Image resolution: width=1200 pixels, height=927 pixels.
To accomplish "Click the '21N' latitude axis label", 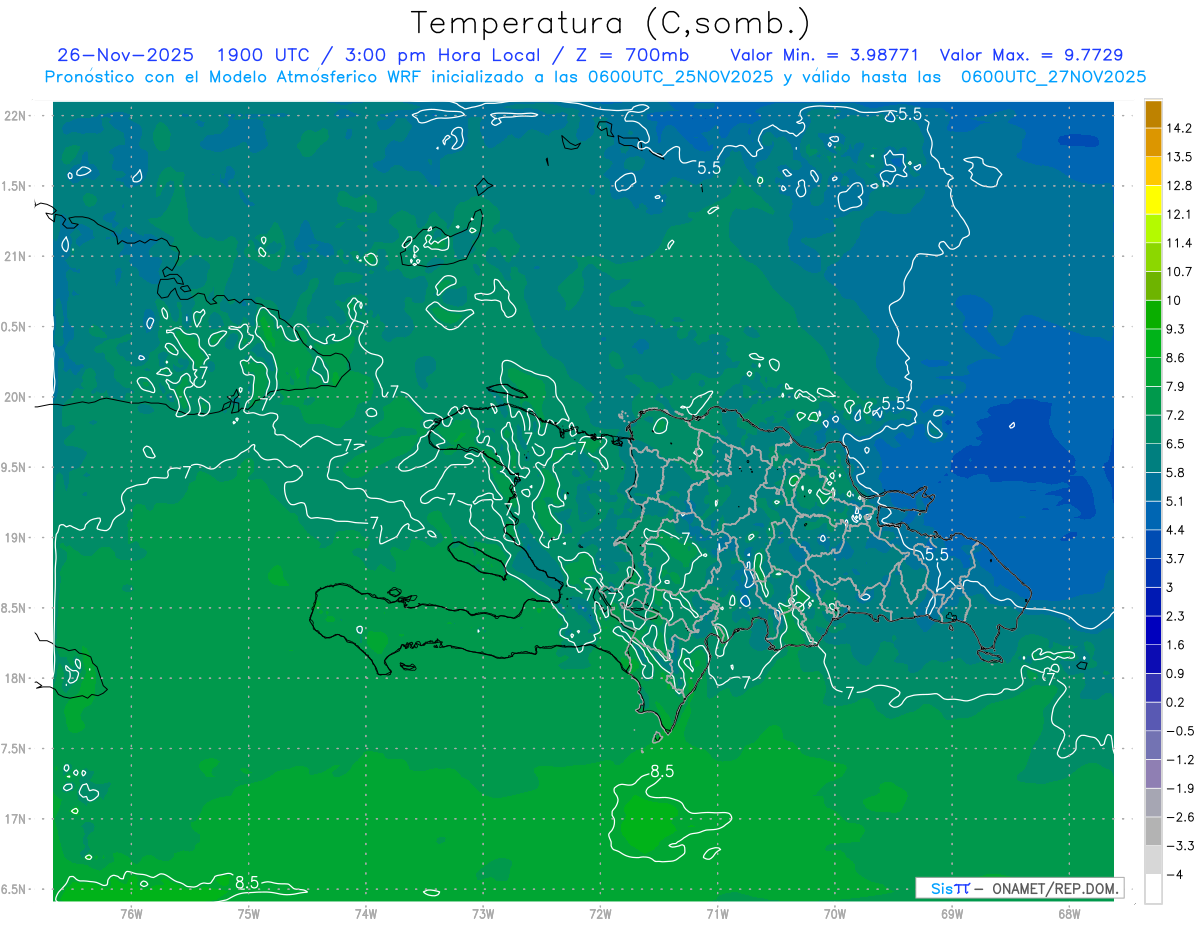I will point(15,256).
